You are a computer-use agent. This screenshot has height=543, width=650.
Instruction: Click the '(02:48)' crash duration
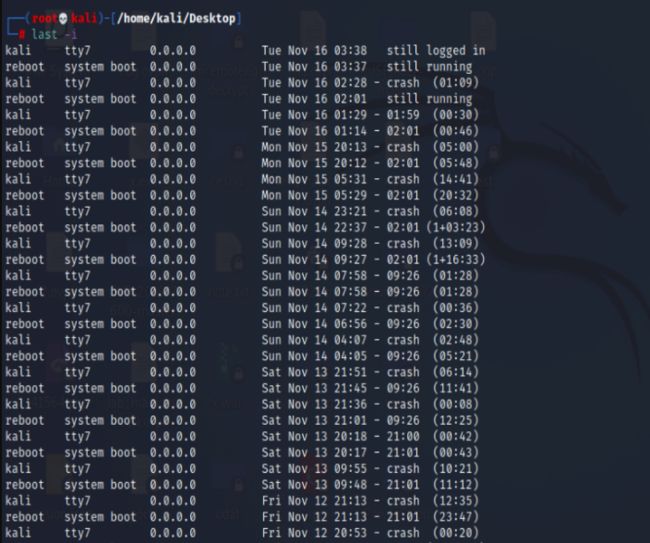pos(456,340)
